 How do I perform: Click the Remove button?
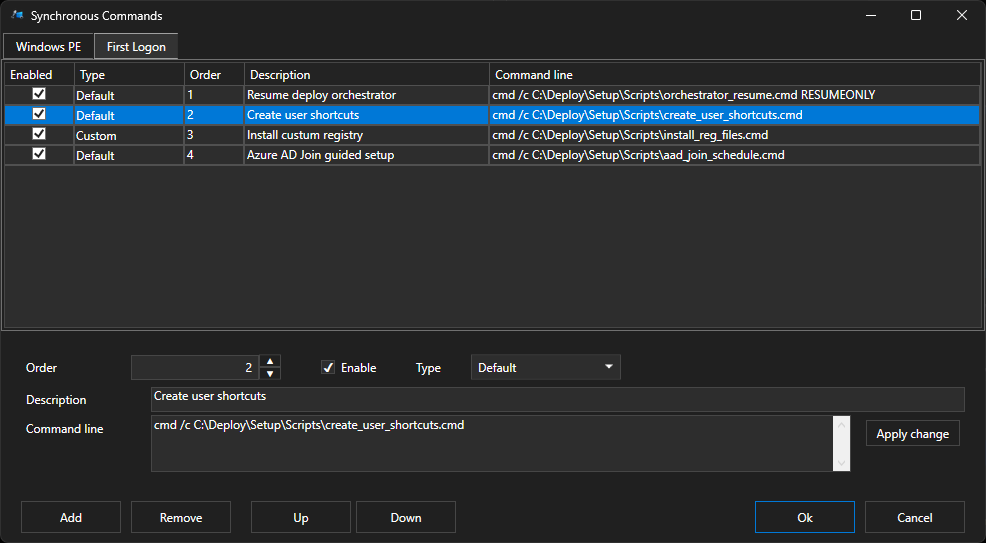pyautogui.click(x=181, y=517)
